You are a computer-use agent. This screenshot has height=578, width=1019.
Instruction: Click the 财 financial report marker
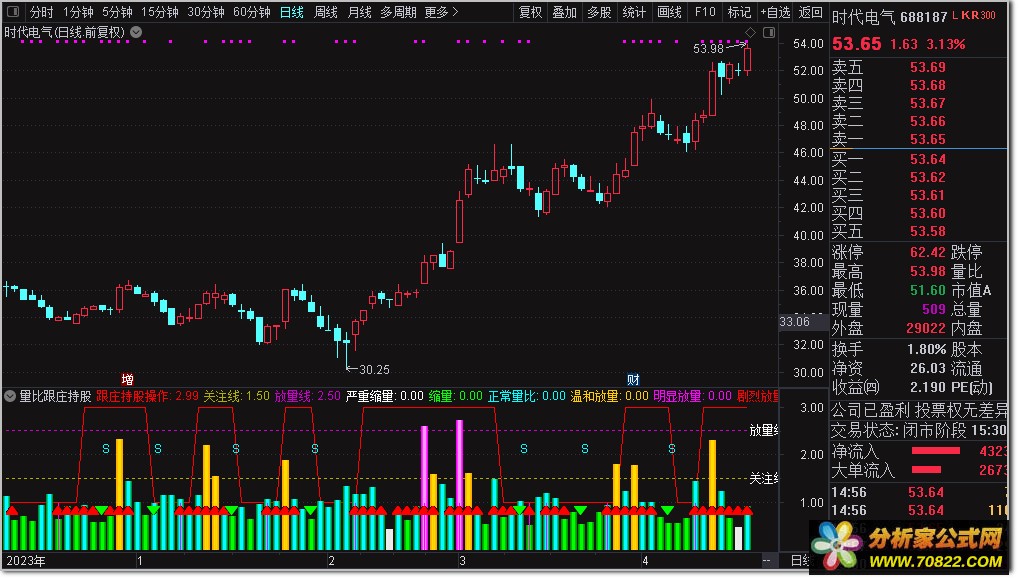[x=633, y=379]
